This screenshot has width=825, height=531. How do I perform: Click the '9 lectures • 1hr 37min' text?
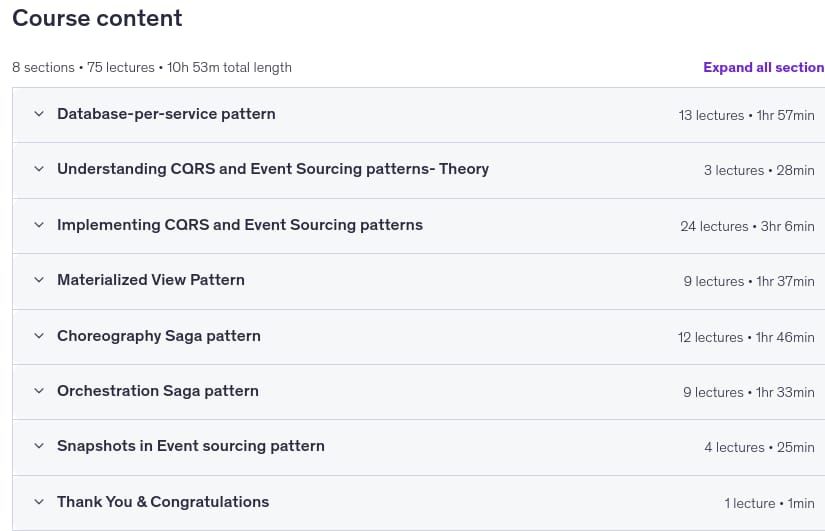(749, 282)
